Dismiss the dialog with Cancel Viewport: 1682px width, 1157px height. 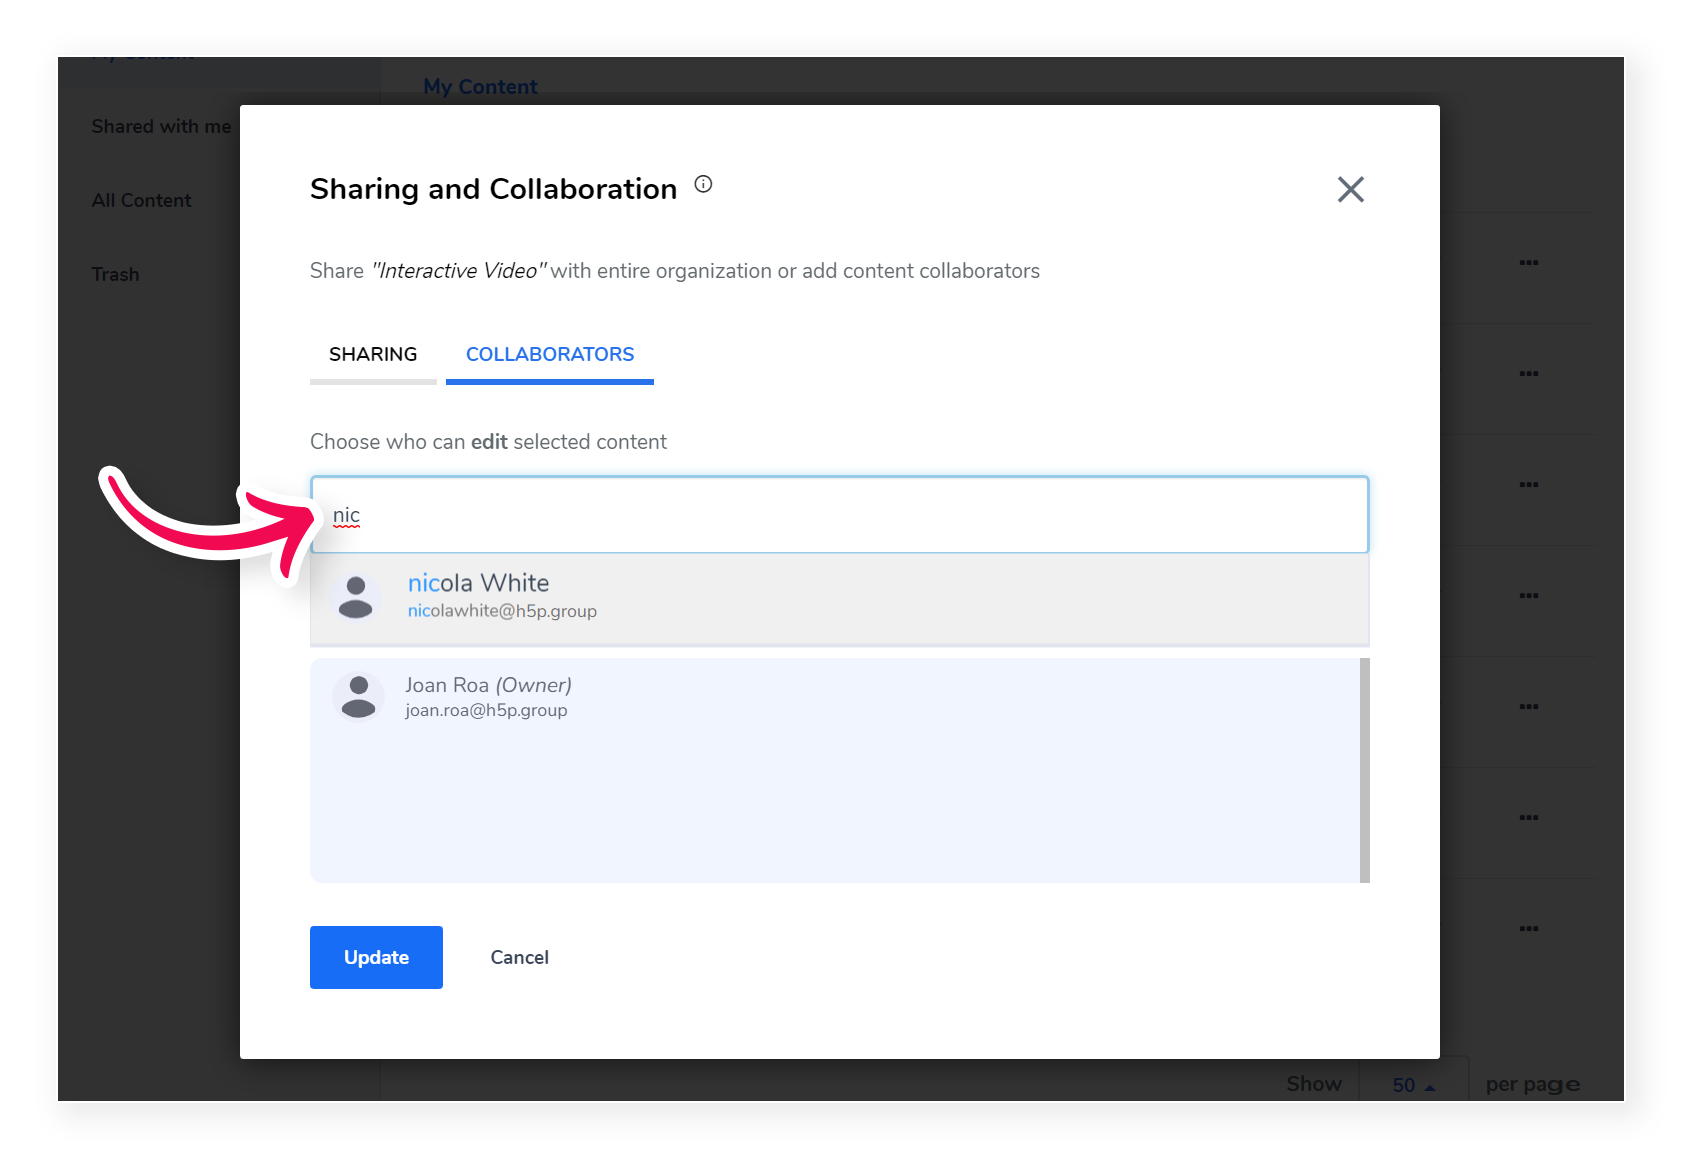[x=519, y=957]
